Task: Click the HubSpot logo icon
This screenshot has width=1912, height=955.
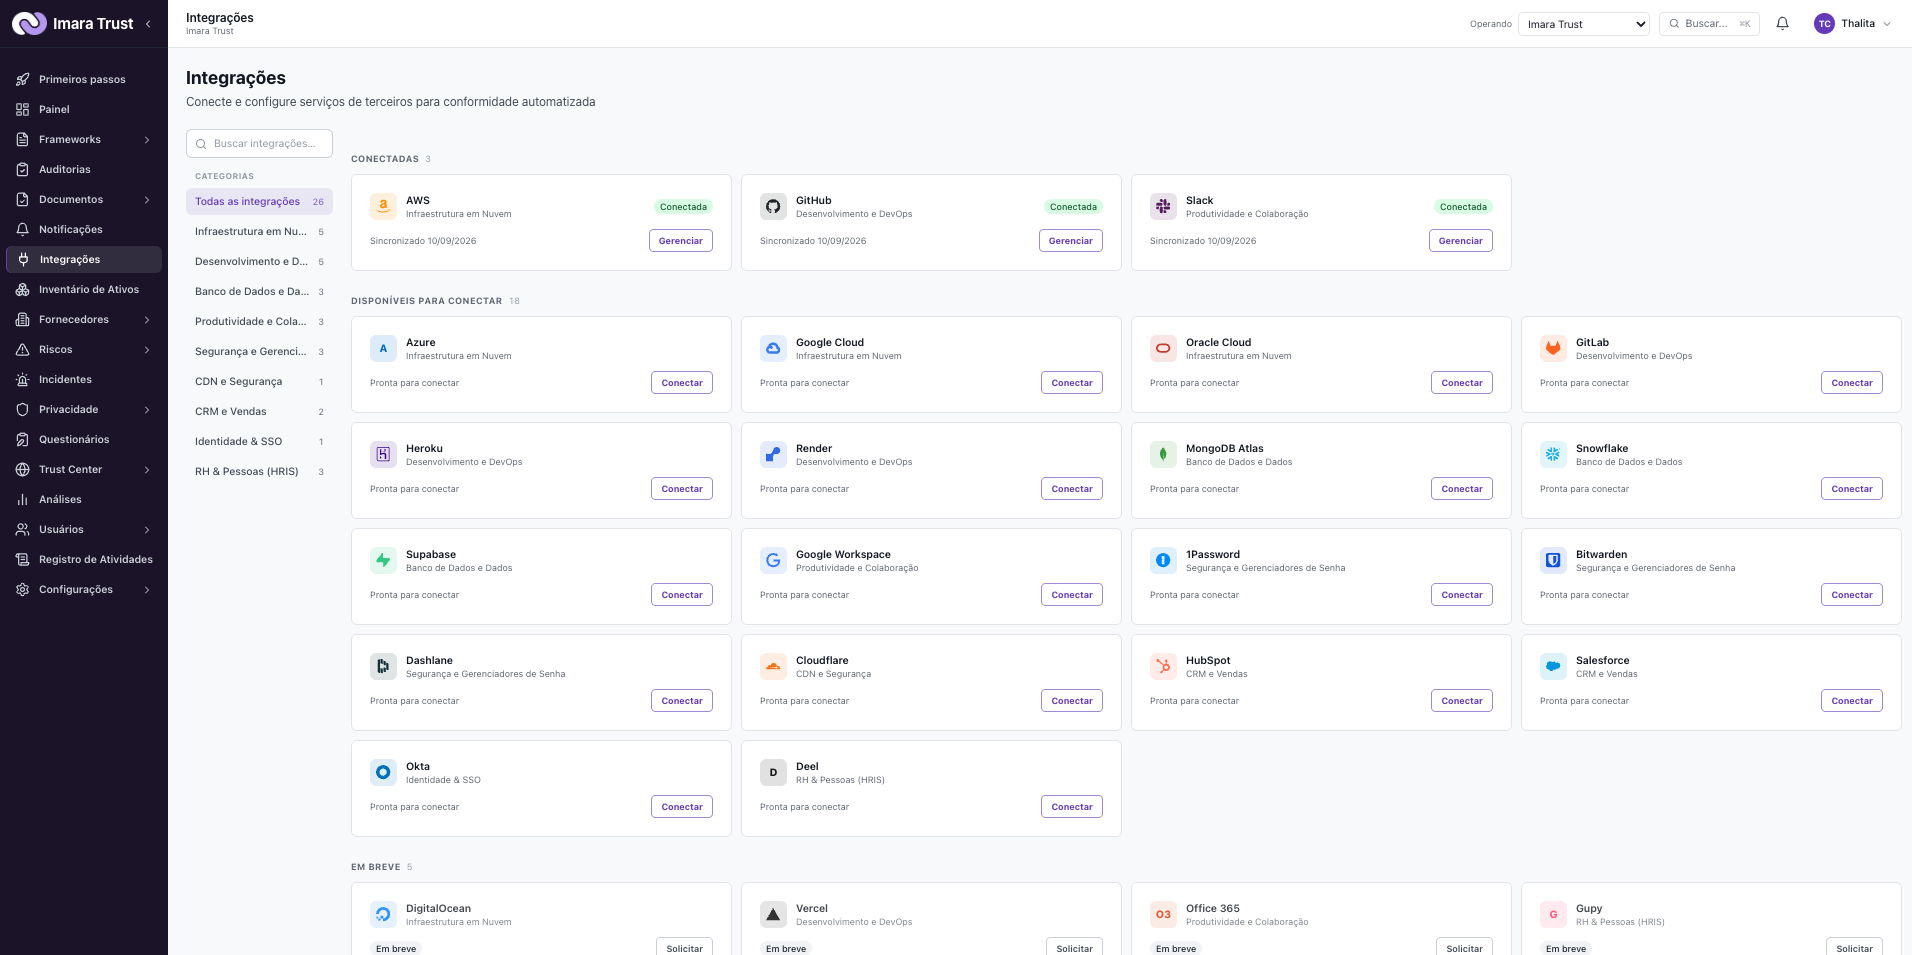Action: click(1163, 667)
